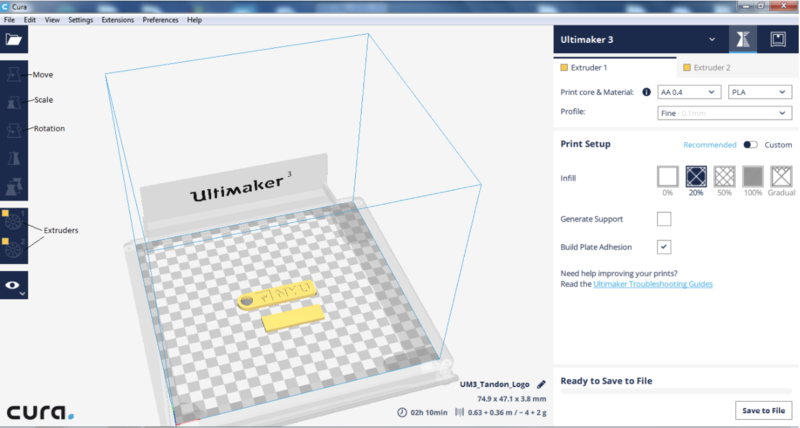Viewport: 800px width, 428px height.
Task: Open the Help menu
Action: 194,20
